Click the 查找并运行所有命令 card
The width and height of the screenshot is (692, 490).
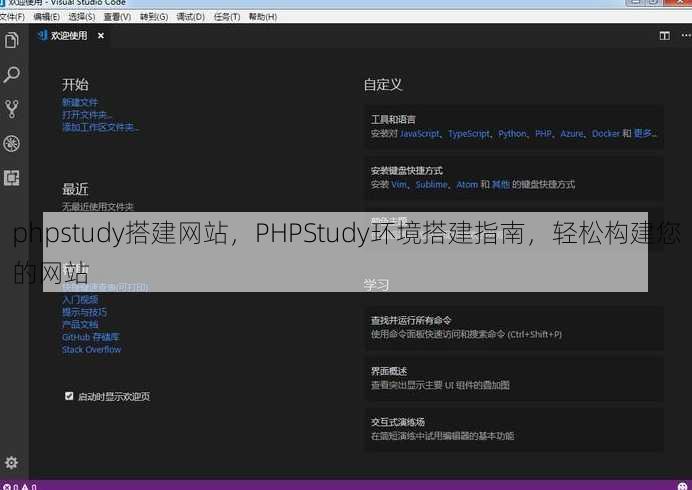point(513,328)
